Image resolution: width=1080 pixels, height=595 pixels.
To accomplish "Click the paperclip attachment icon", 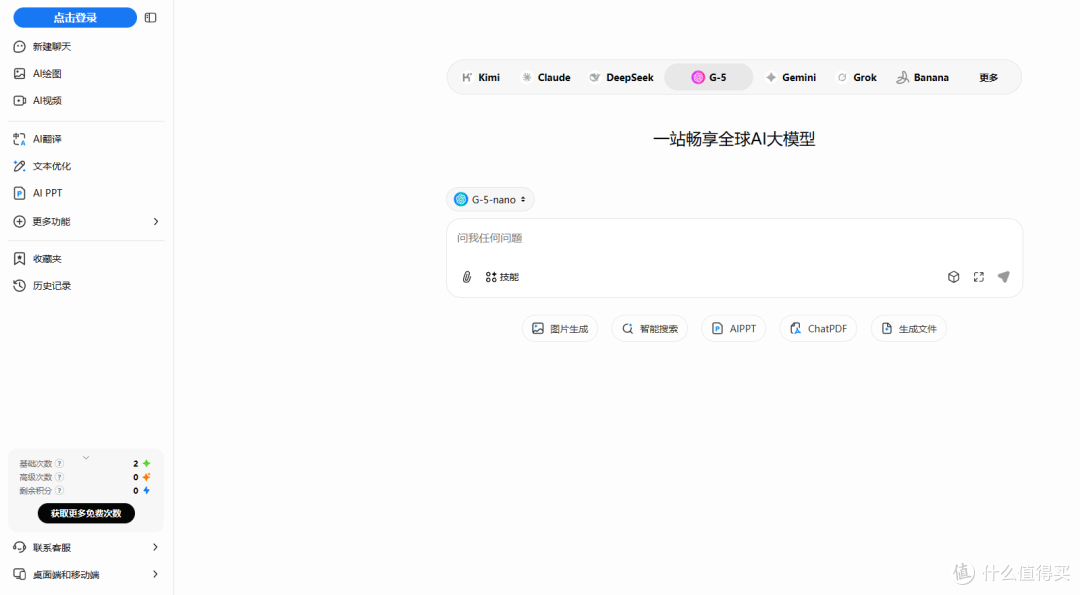I will click(x=467, y=277).
